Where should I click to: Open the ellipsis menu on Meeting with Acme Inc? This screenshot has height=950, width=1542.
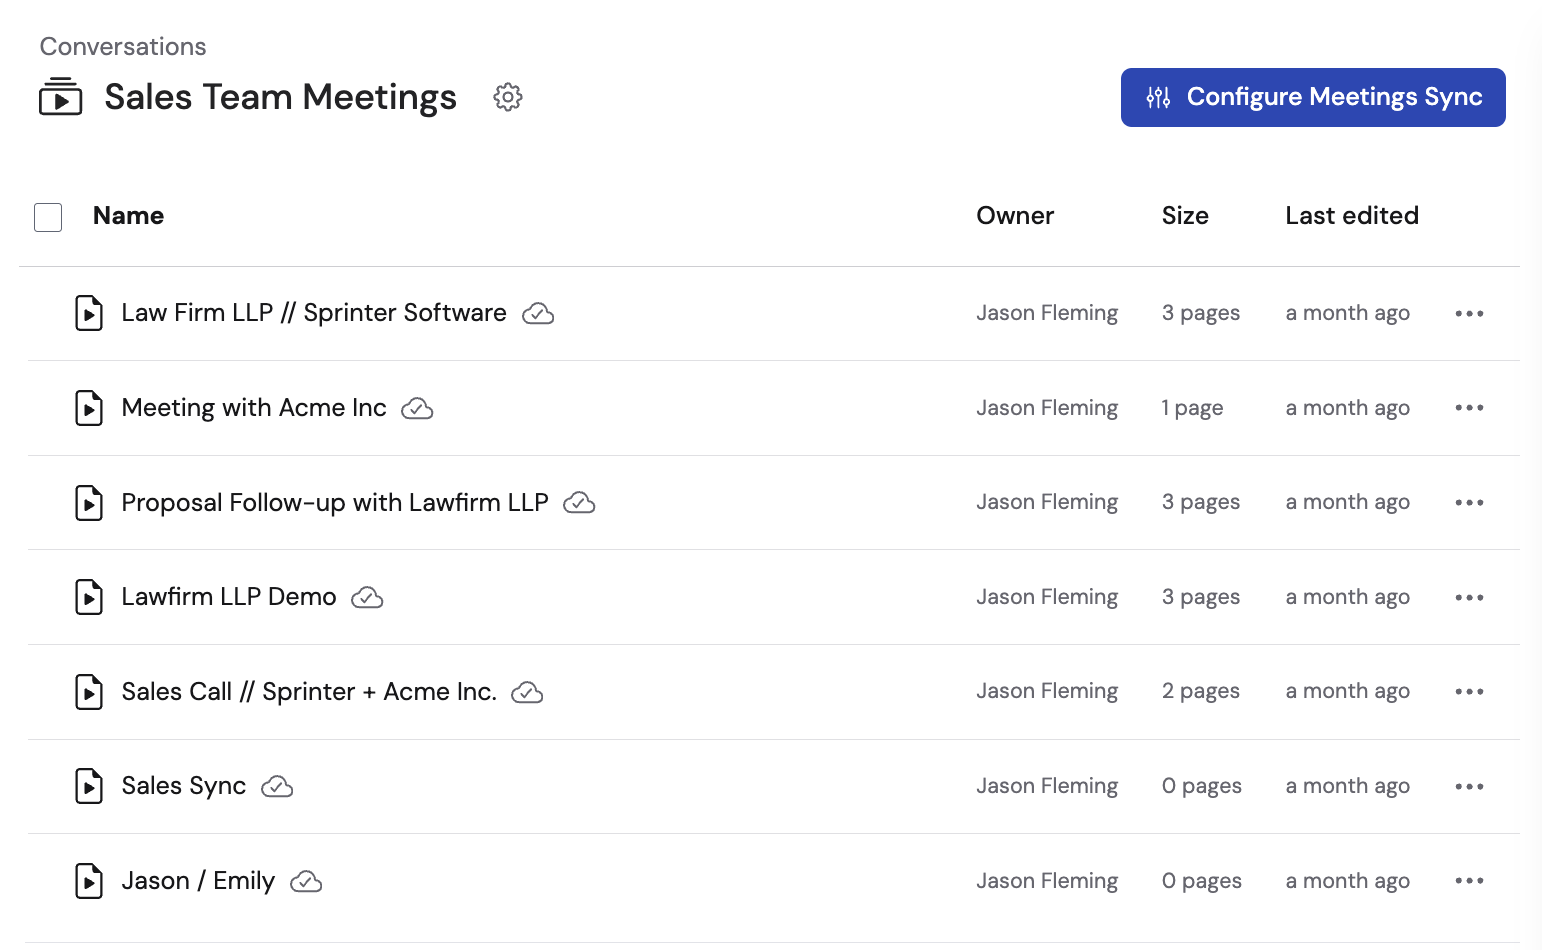1469,408
